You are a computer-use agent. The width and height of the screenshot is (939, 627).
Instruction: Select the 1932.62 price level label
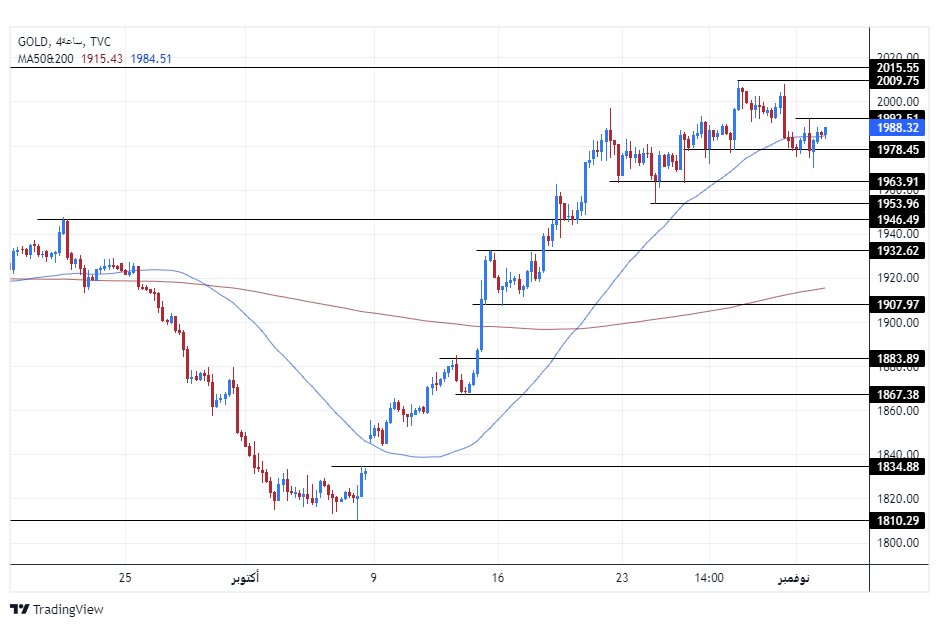[897, 250]
